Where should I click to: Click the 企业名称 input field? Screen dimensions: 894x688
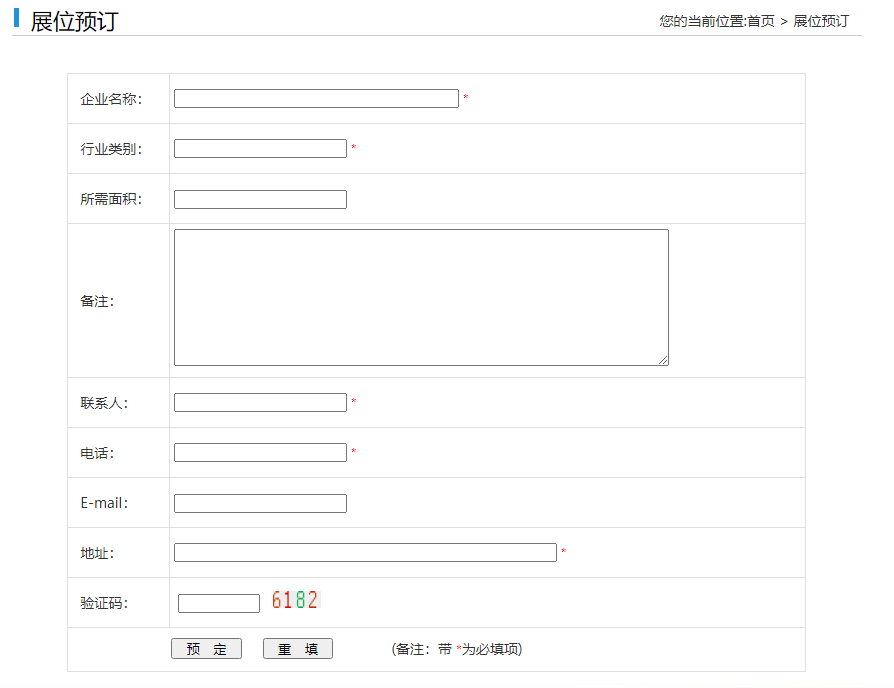pos(316,99)
